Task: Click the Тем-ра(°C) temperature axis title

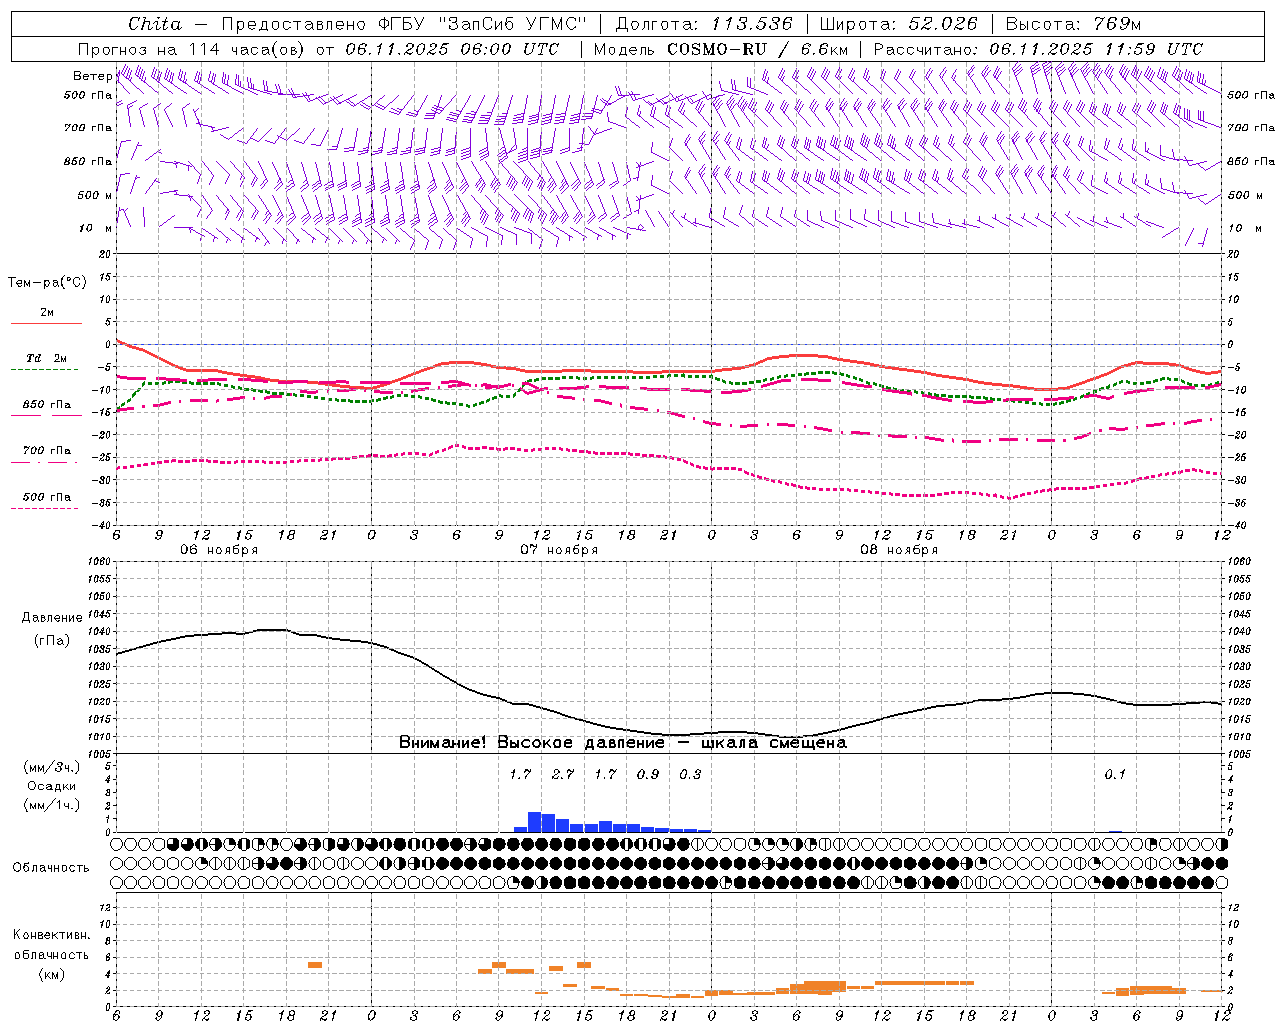Action: (x=47, y=283)
